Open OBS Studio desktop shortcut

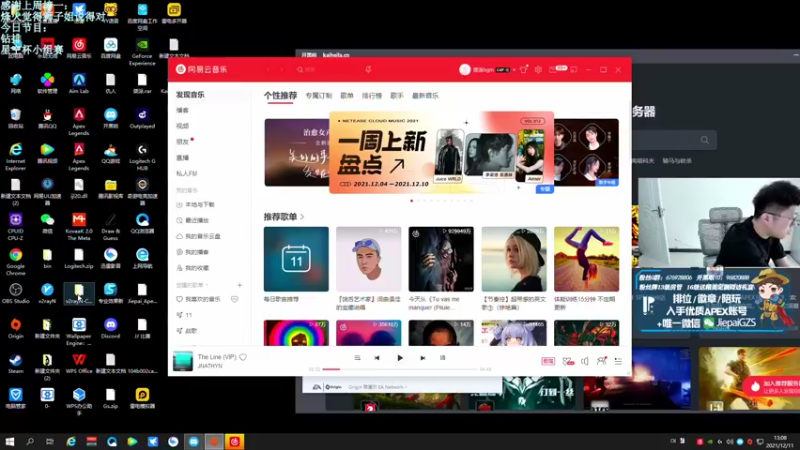pyautogui.click(x=15, y=293)
